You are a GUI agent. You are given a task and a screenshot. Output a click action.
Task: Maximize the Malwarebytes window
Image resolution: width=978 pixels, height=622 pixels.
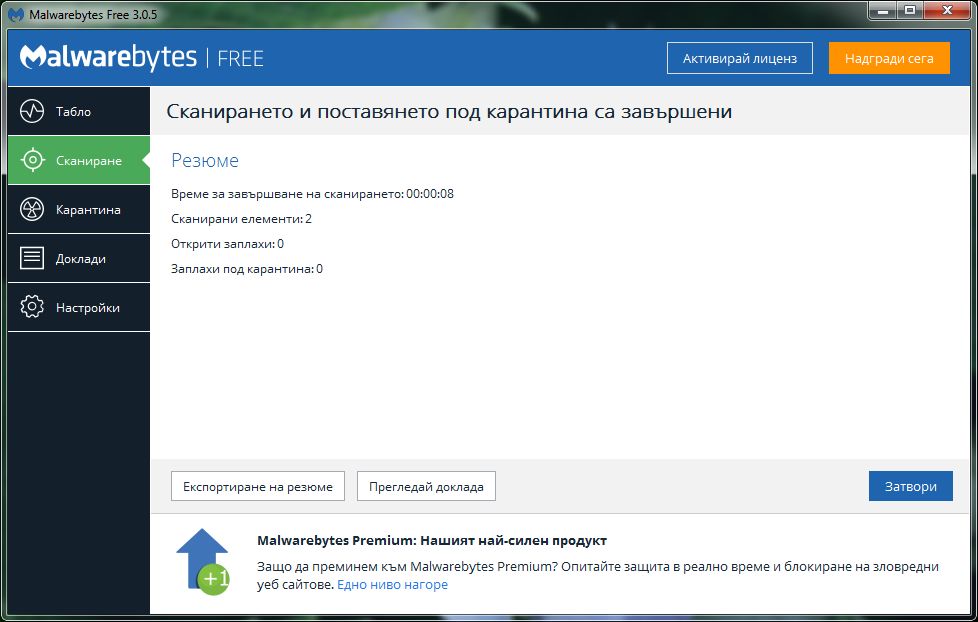pos(910,11)
